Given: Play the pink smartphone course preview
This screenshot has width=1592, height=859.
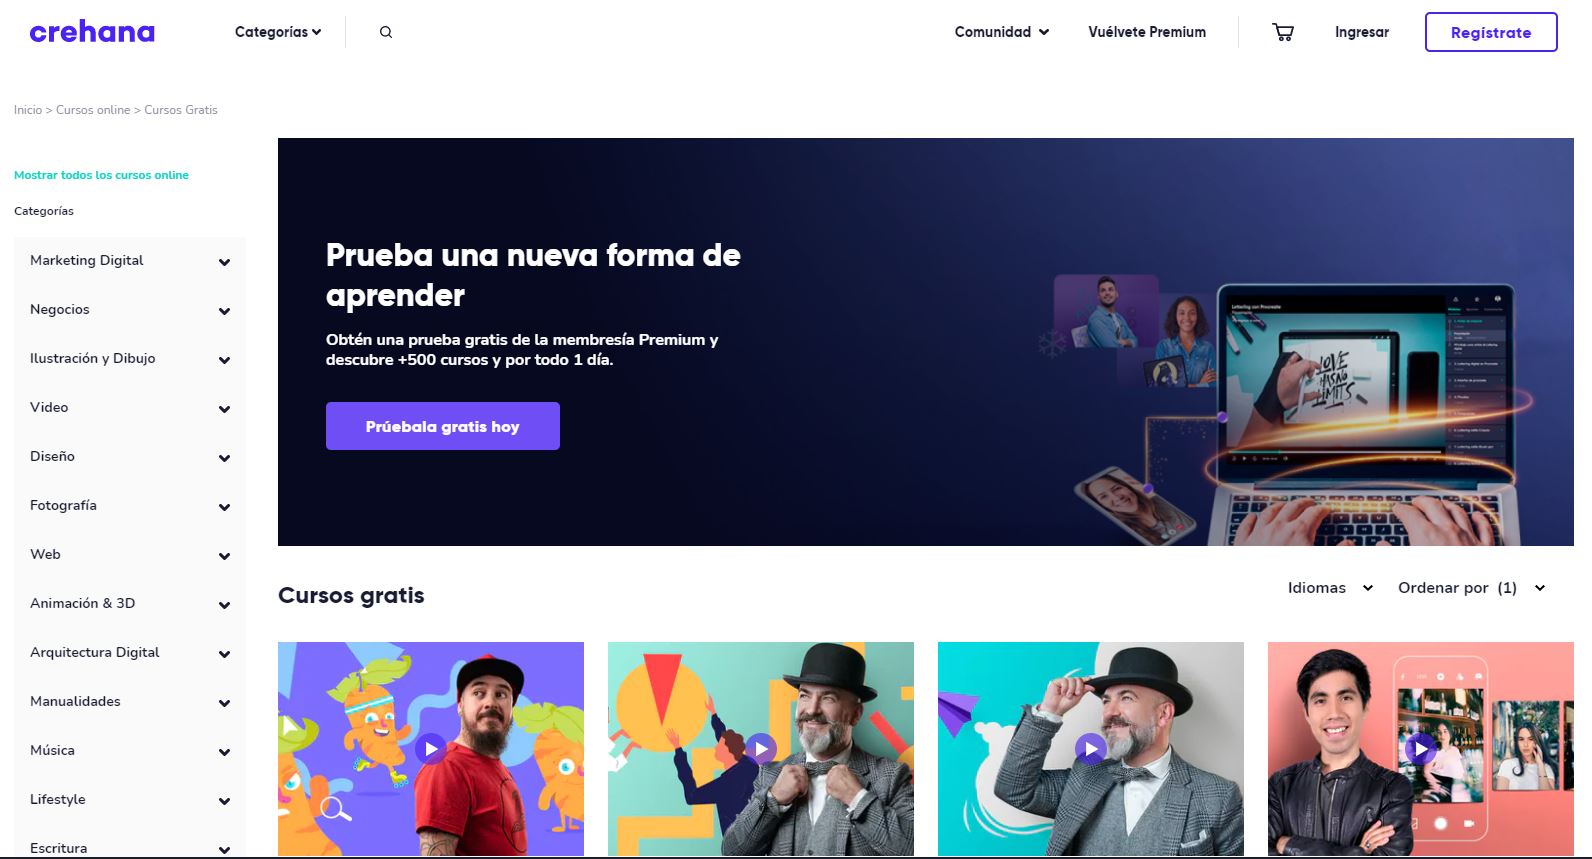Looking at the screenshot, I should pos(1421,748).
